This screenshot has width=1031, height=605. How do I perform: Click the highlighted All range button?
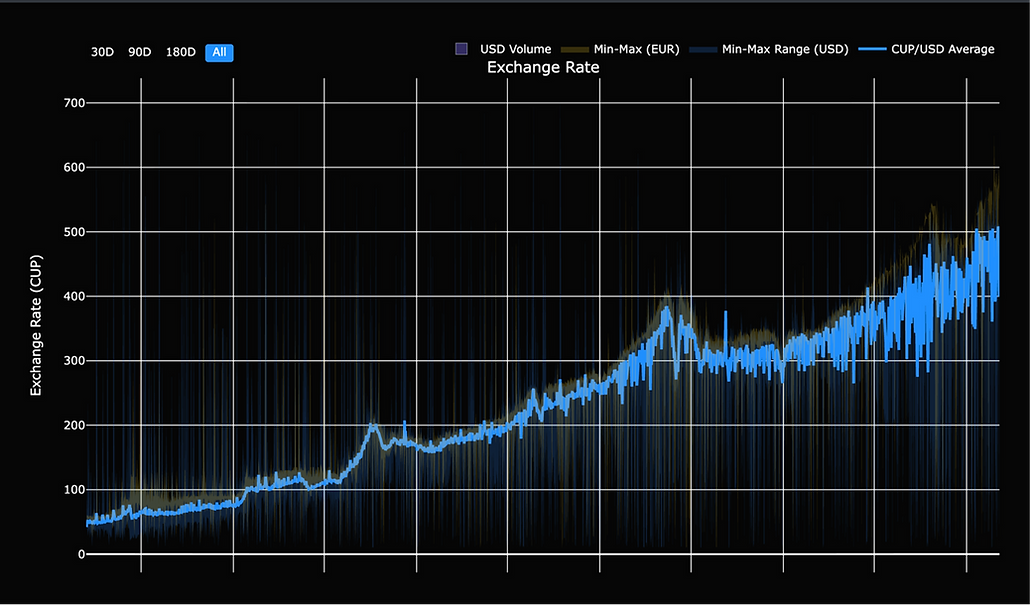coord(220,53)
